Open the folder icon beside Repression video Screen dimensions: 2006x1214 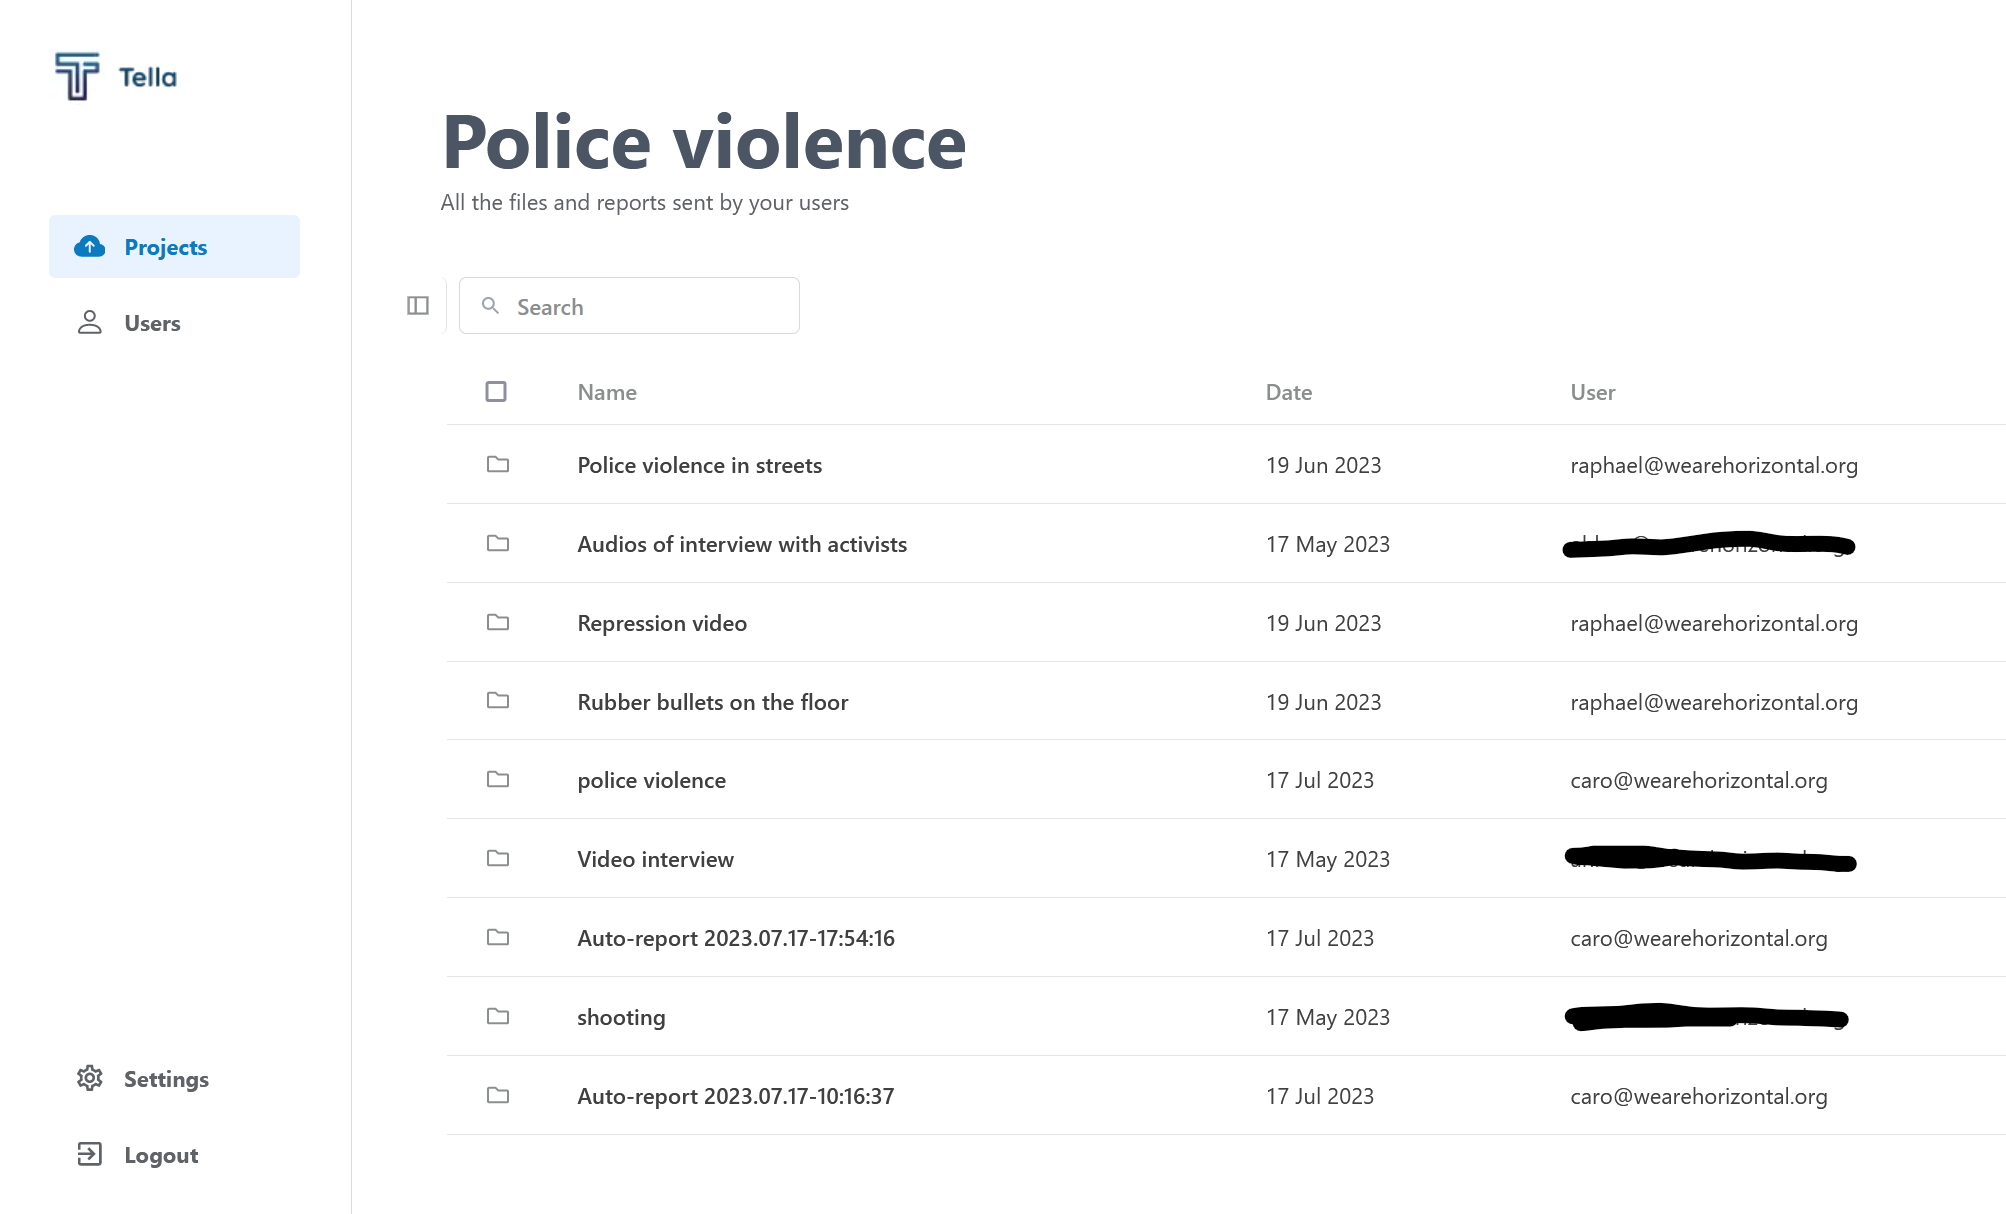click(x=497, y=622)
